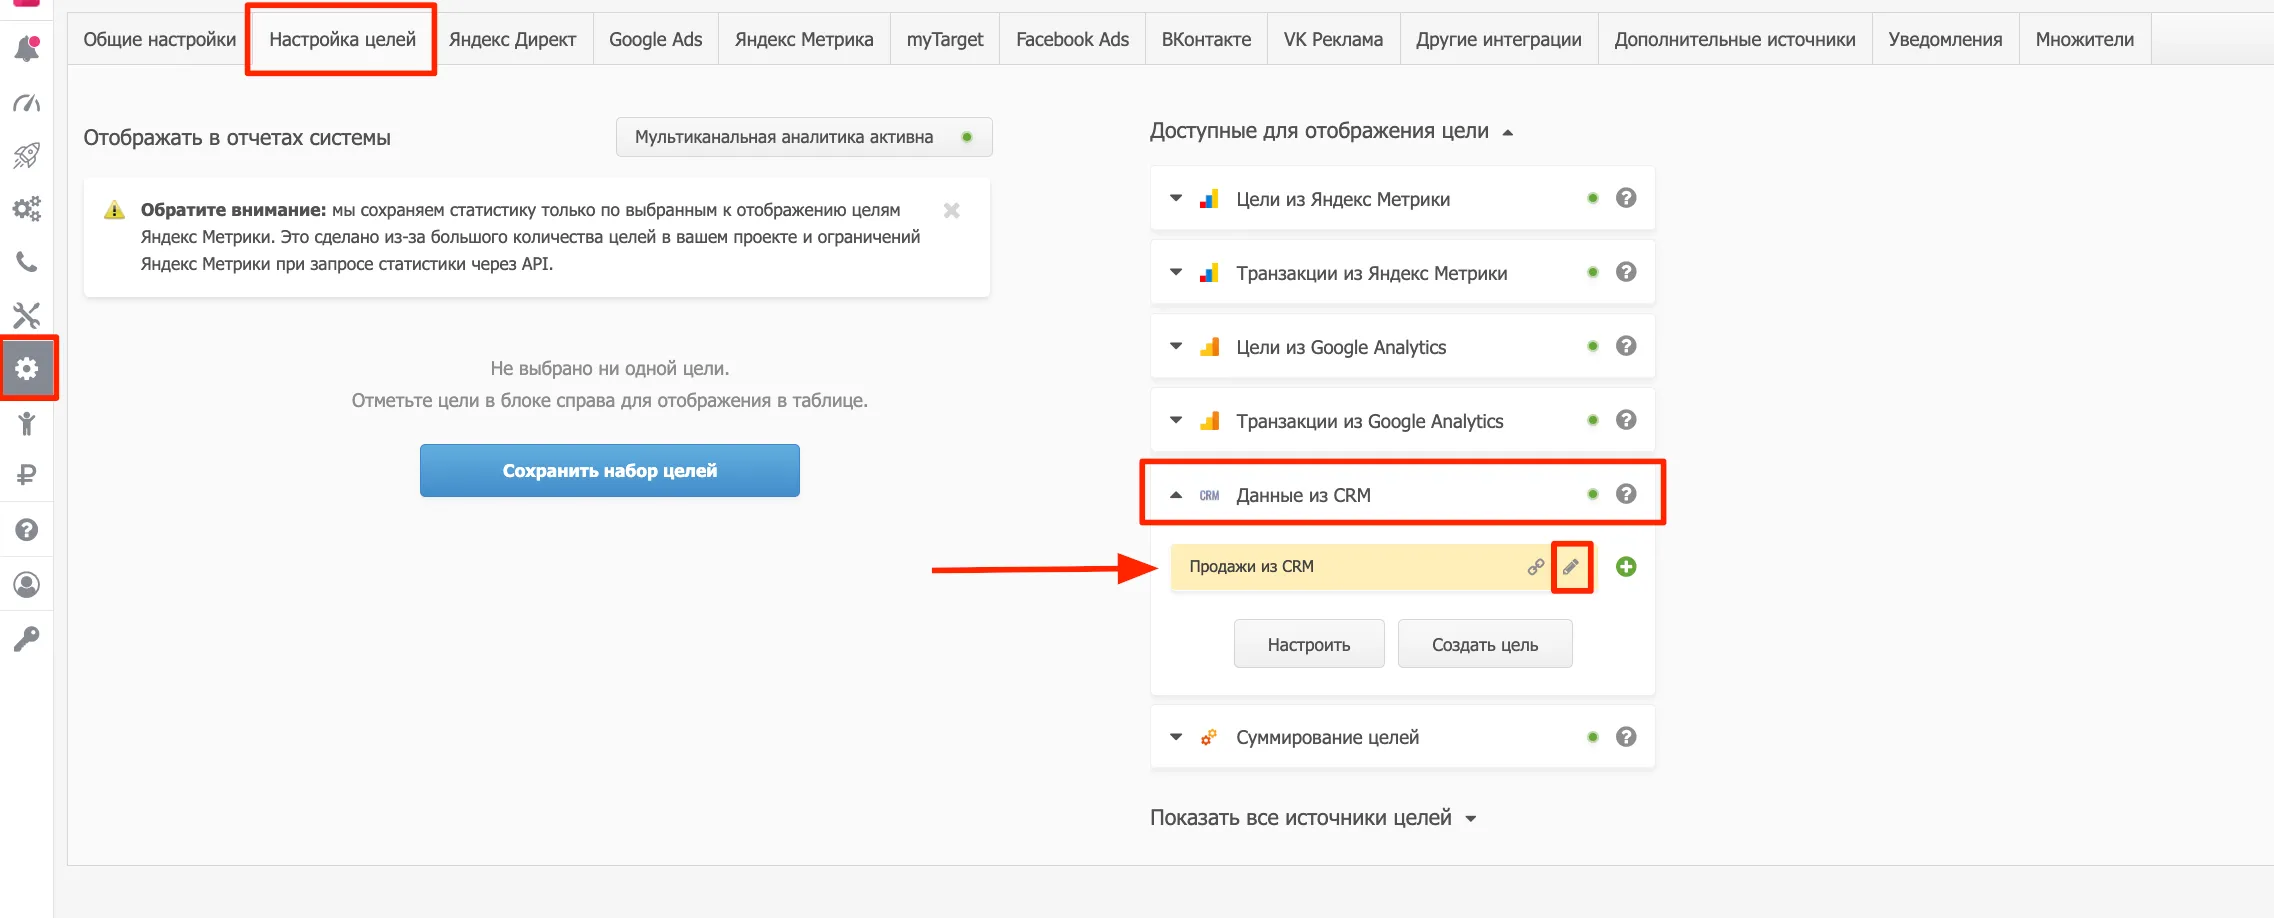This screenshot has width=2274, height=918.
Task: Expand Транзакции из Google Analytics section
Action: (1176, 420)
